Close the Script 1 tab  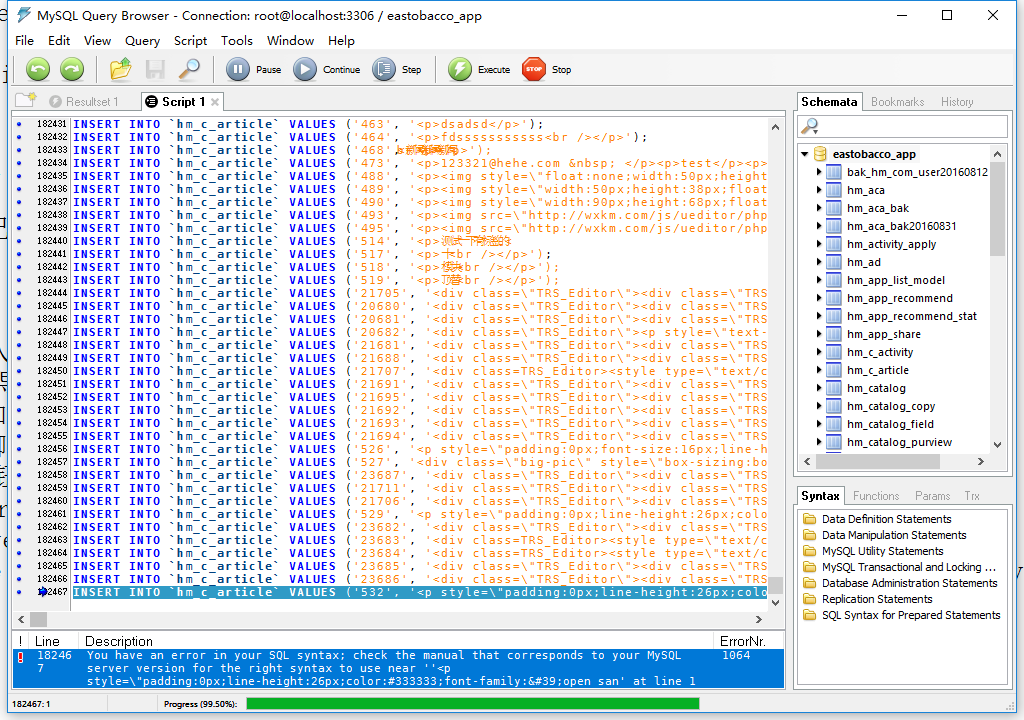pyautogui.click(x=215, y=102)
